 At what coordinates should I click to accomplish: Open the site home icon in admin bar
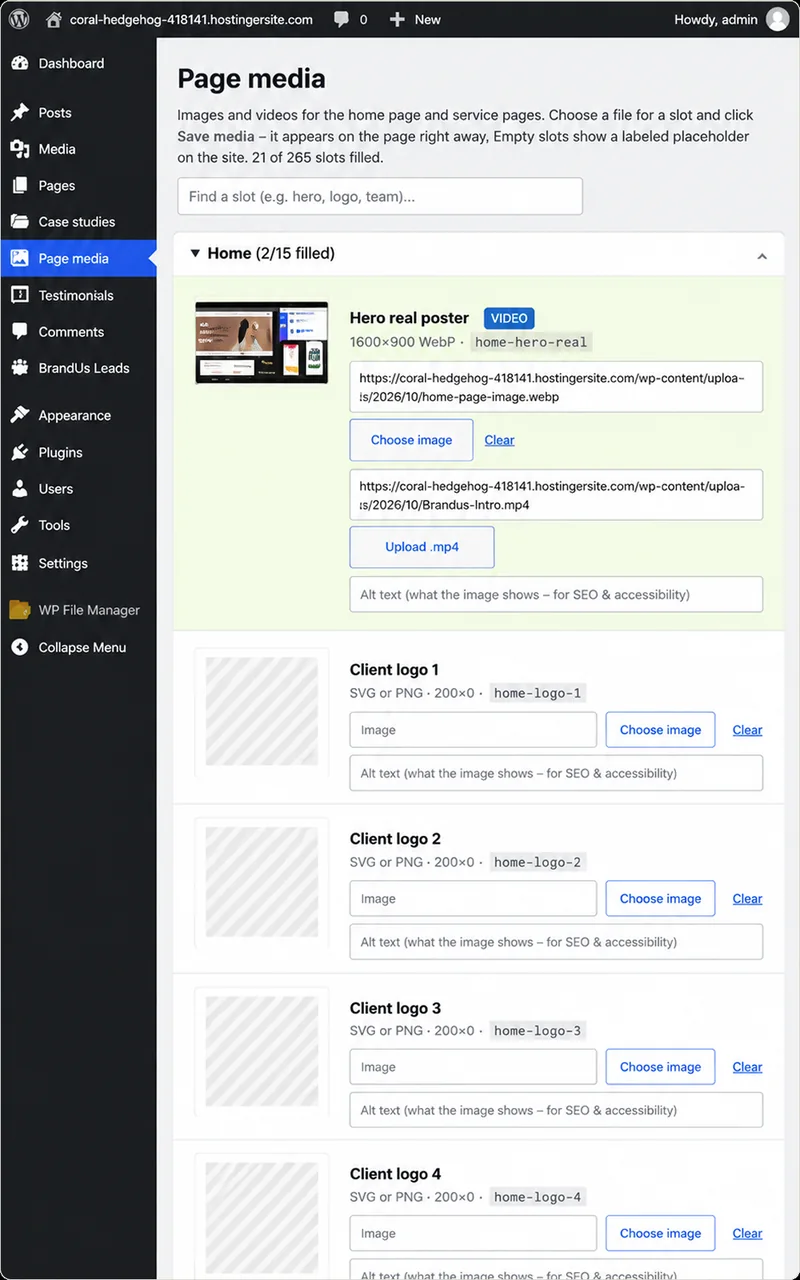point(54,19)
